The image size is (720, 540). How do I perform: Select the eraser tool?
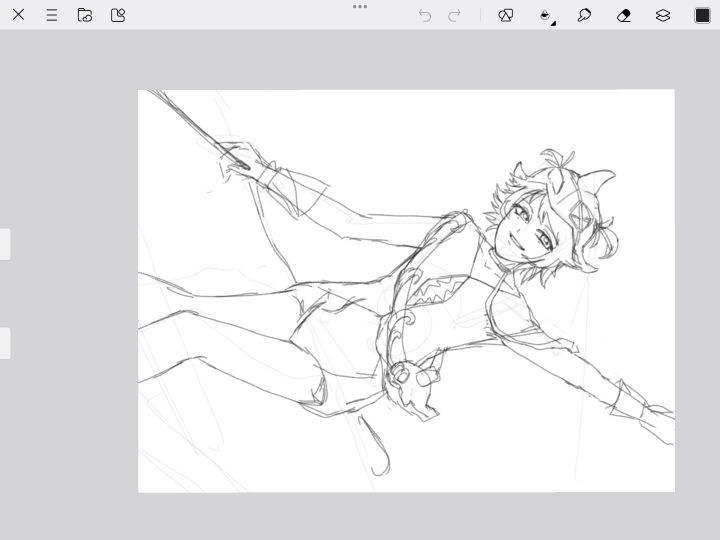[624, 16]
